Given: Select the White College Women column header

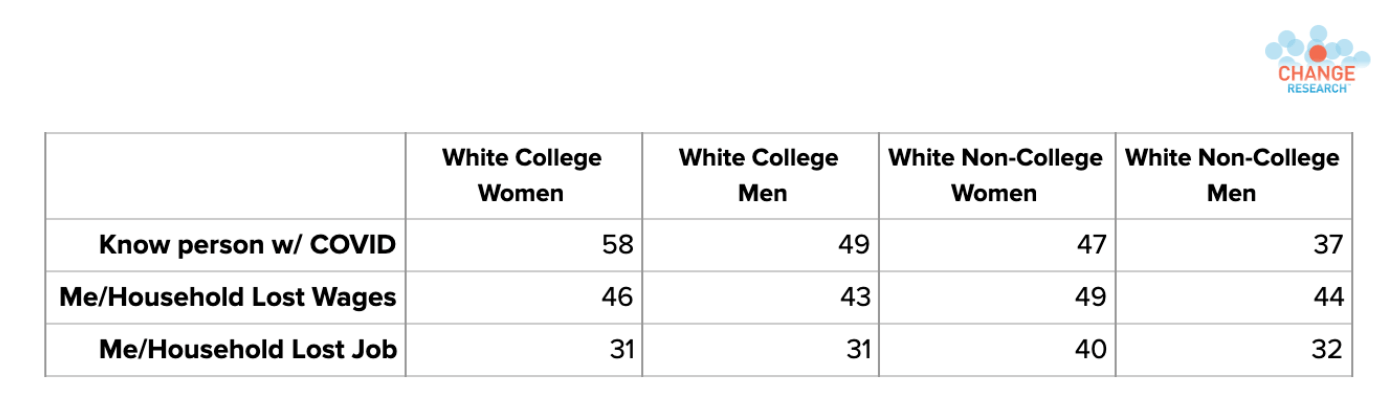Looking at the screenshot, I should point(522,175).
